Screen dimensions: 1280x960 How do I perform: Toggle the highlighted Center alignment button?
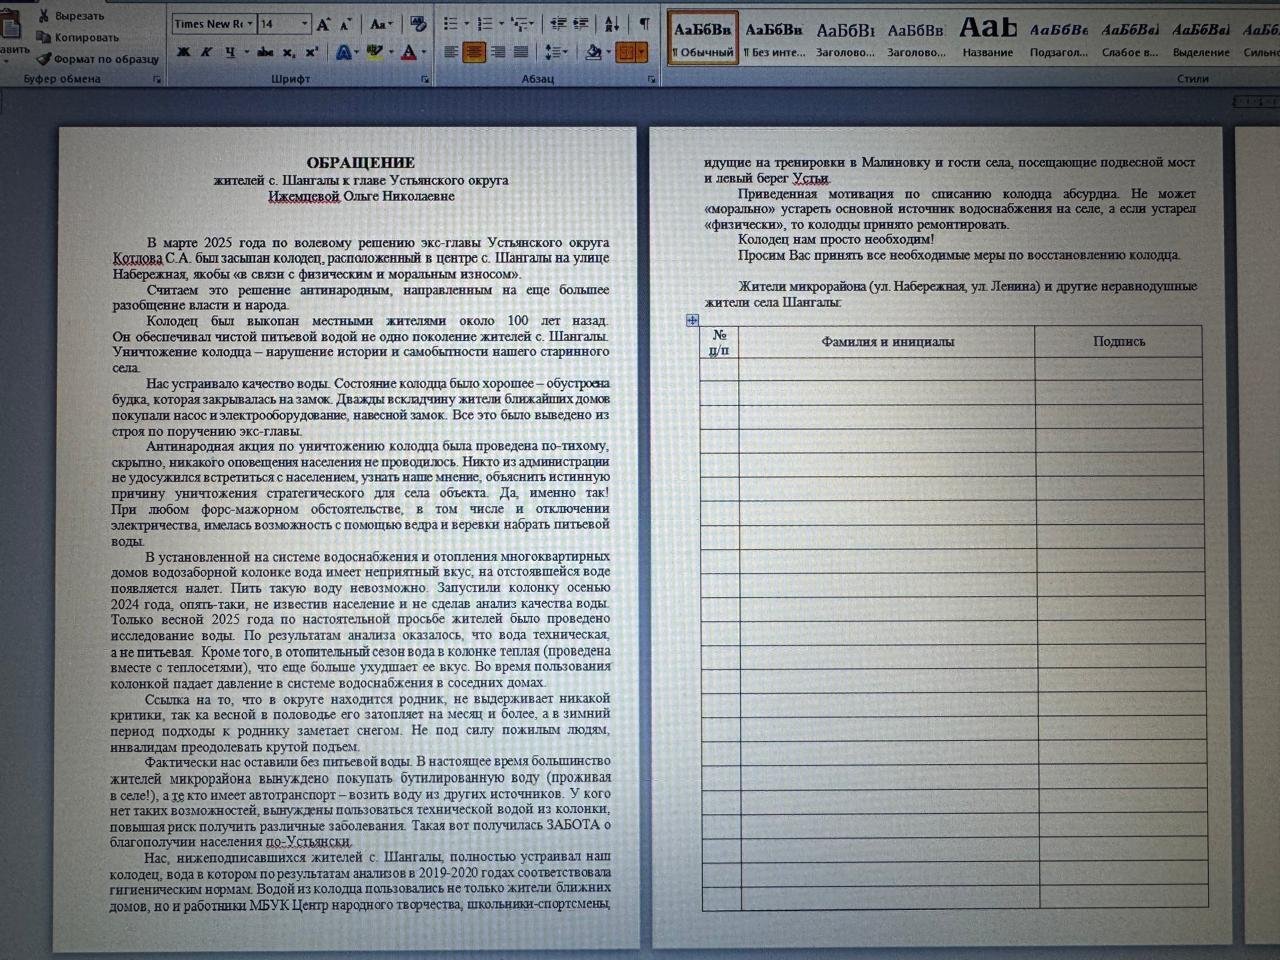tap(474, 52)
